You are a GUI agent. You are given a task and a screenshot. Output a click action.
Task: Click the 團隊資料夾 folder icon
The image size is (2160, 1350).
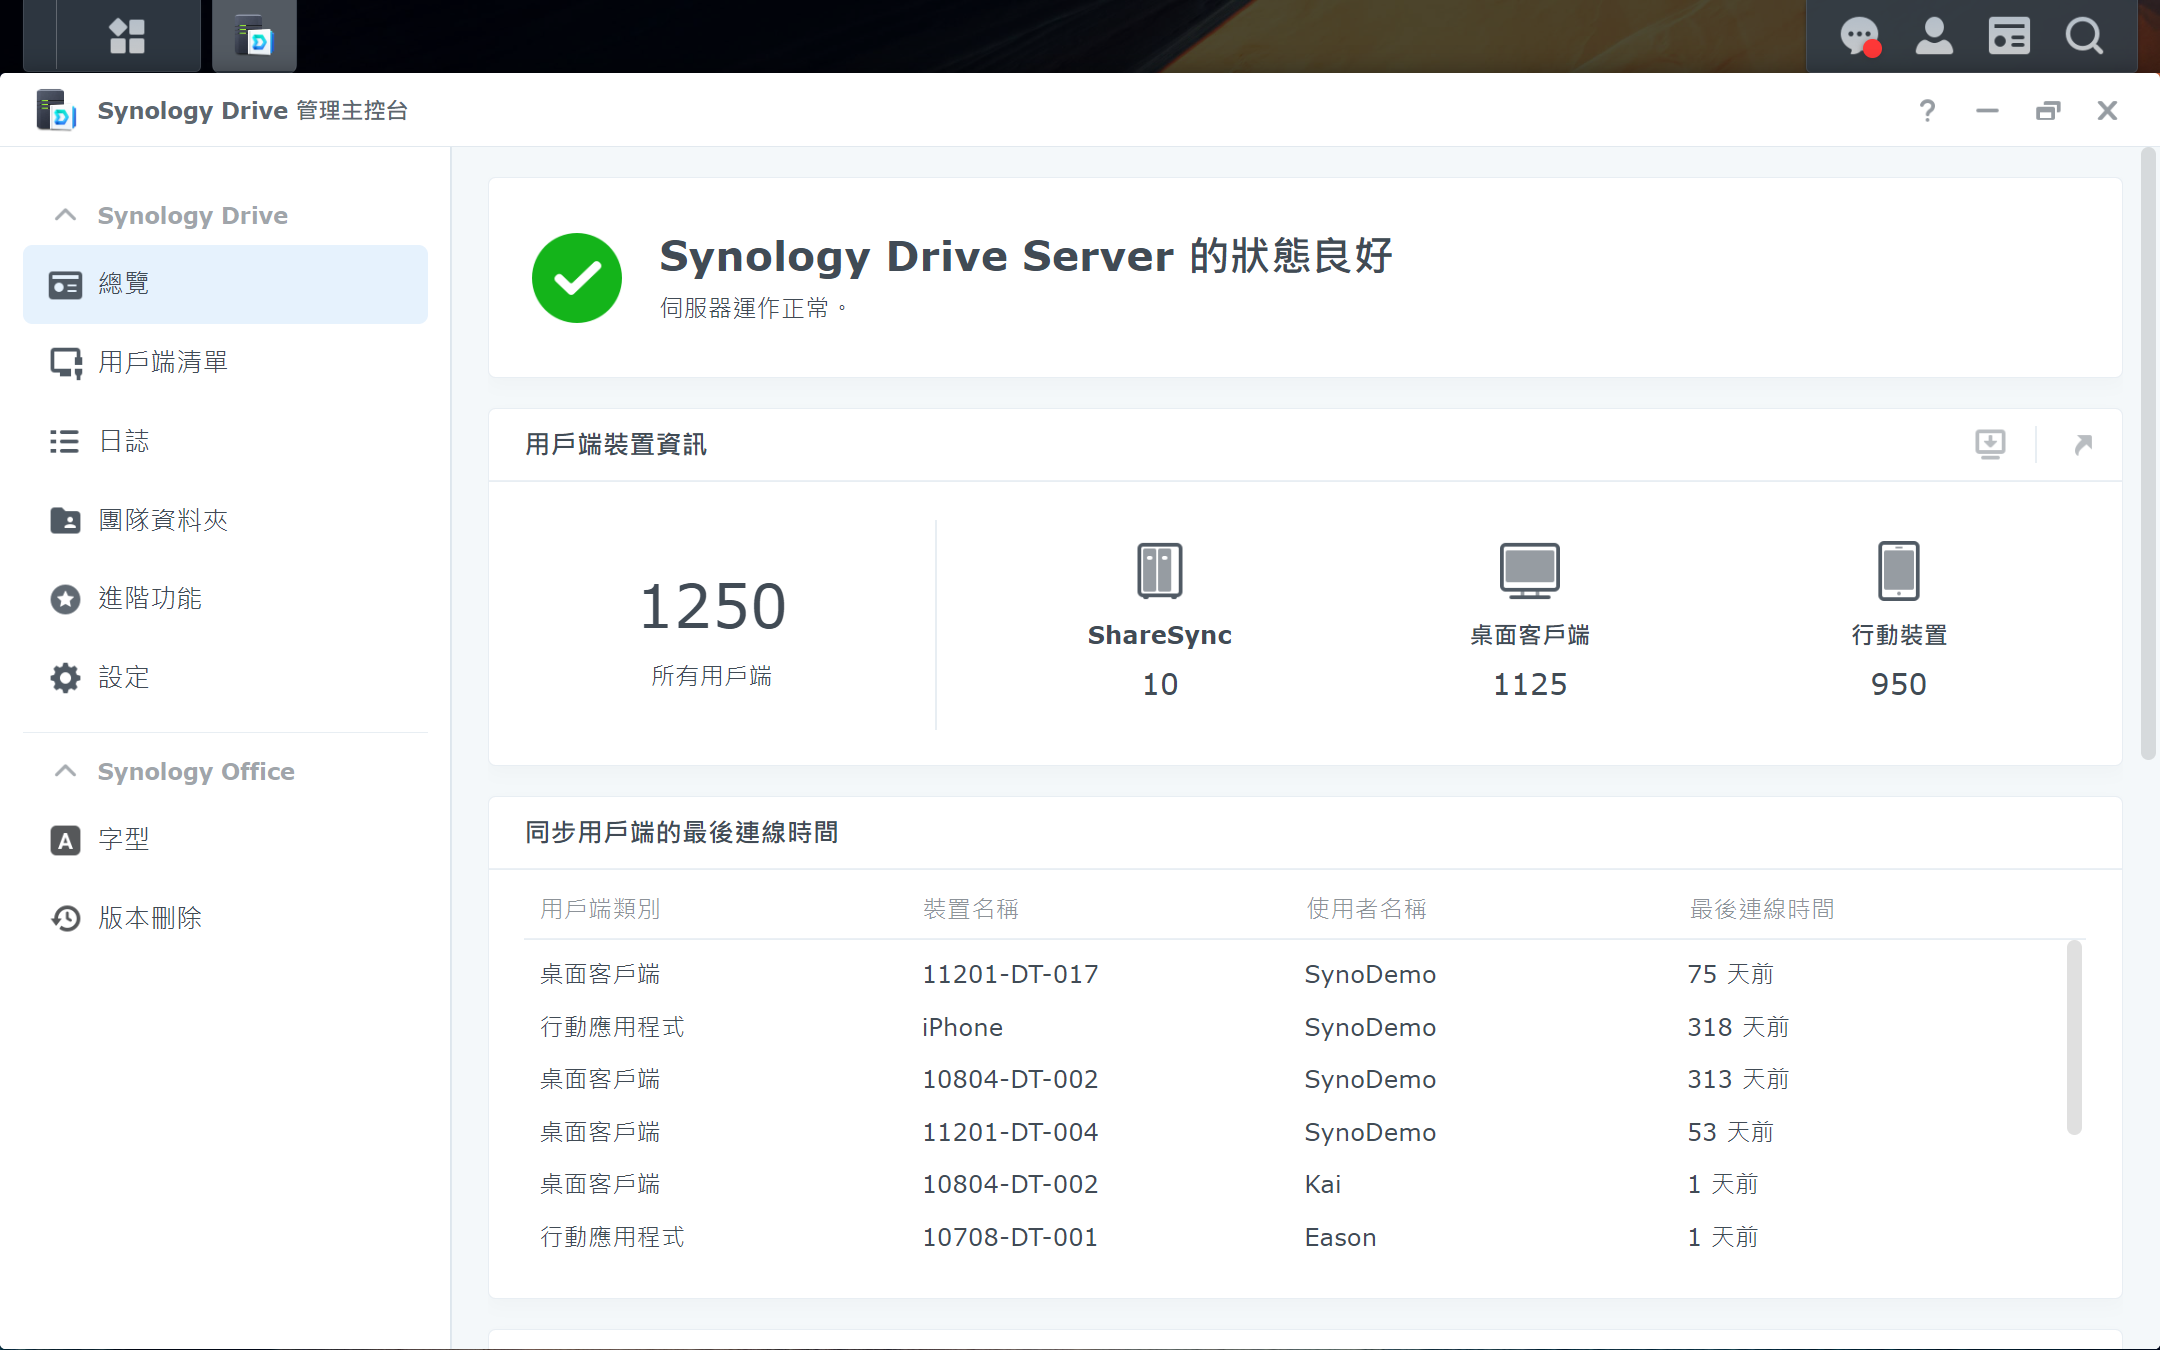(x=65, y=520)
